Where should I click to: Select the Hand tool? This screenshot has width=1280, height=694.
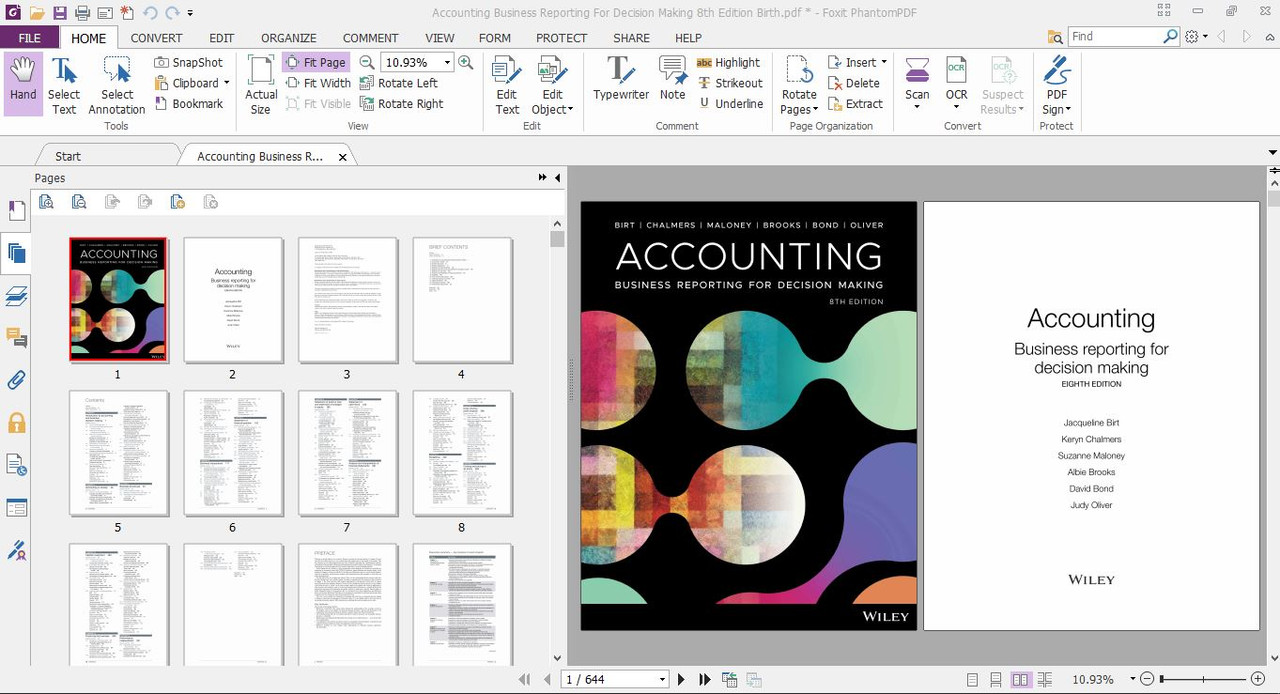click(23, 84)
